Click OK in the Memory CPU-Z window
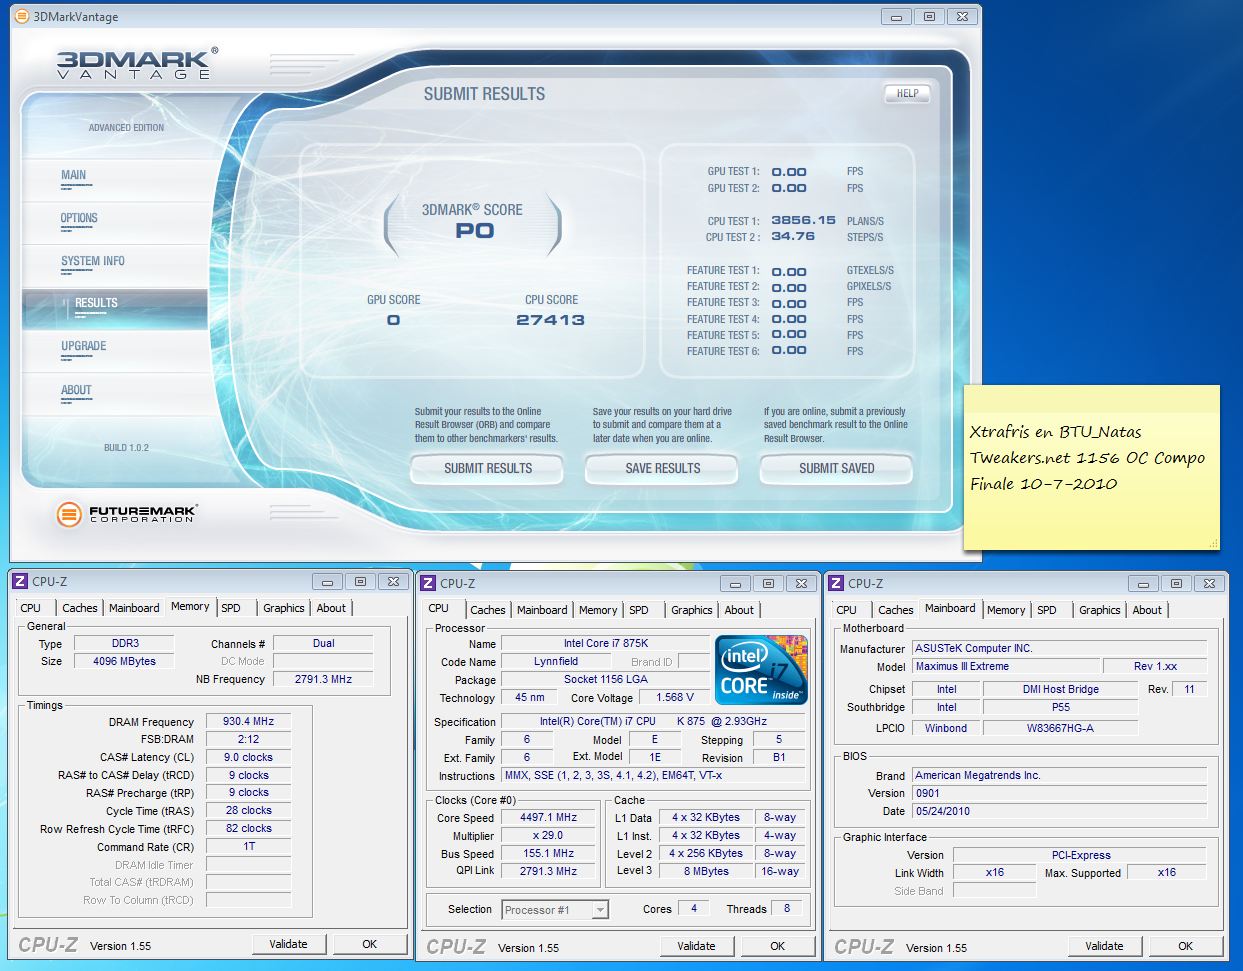1243x971 pixels. (x=369, y=944)
